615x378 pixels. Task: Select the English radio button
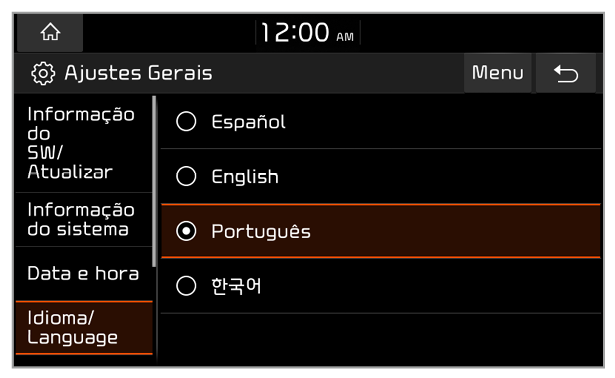186,176
